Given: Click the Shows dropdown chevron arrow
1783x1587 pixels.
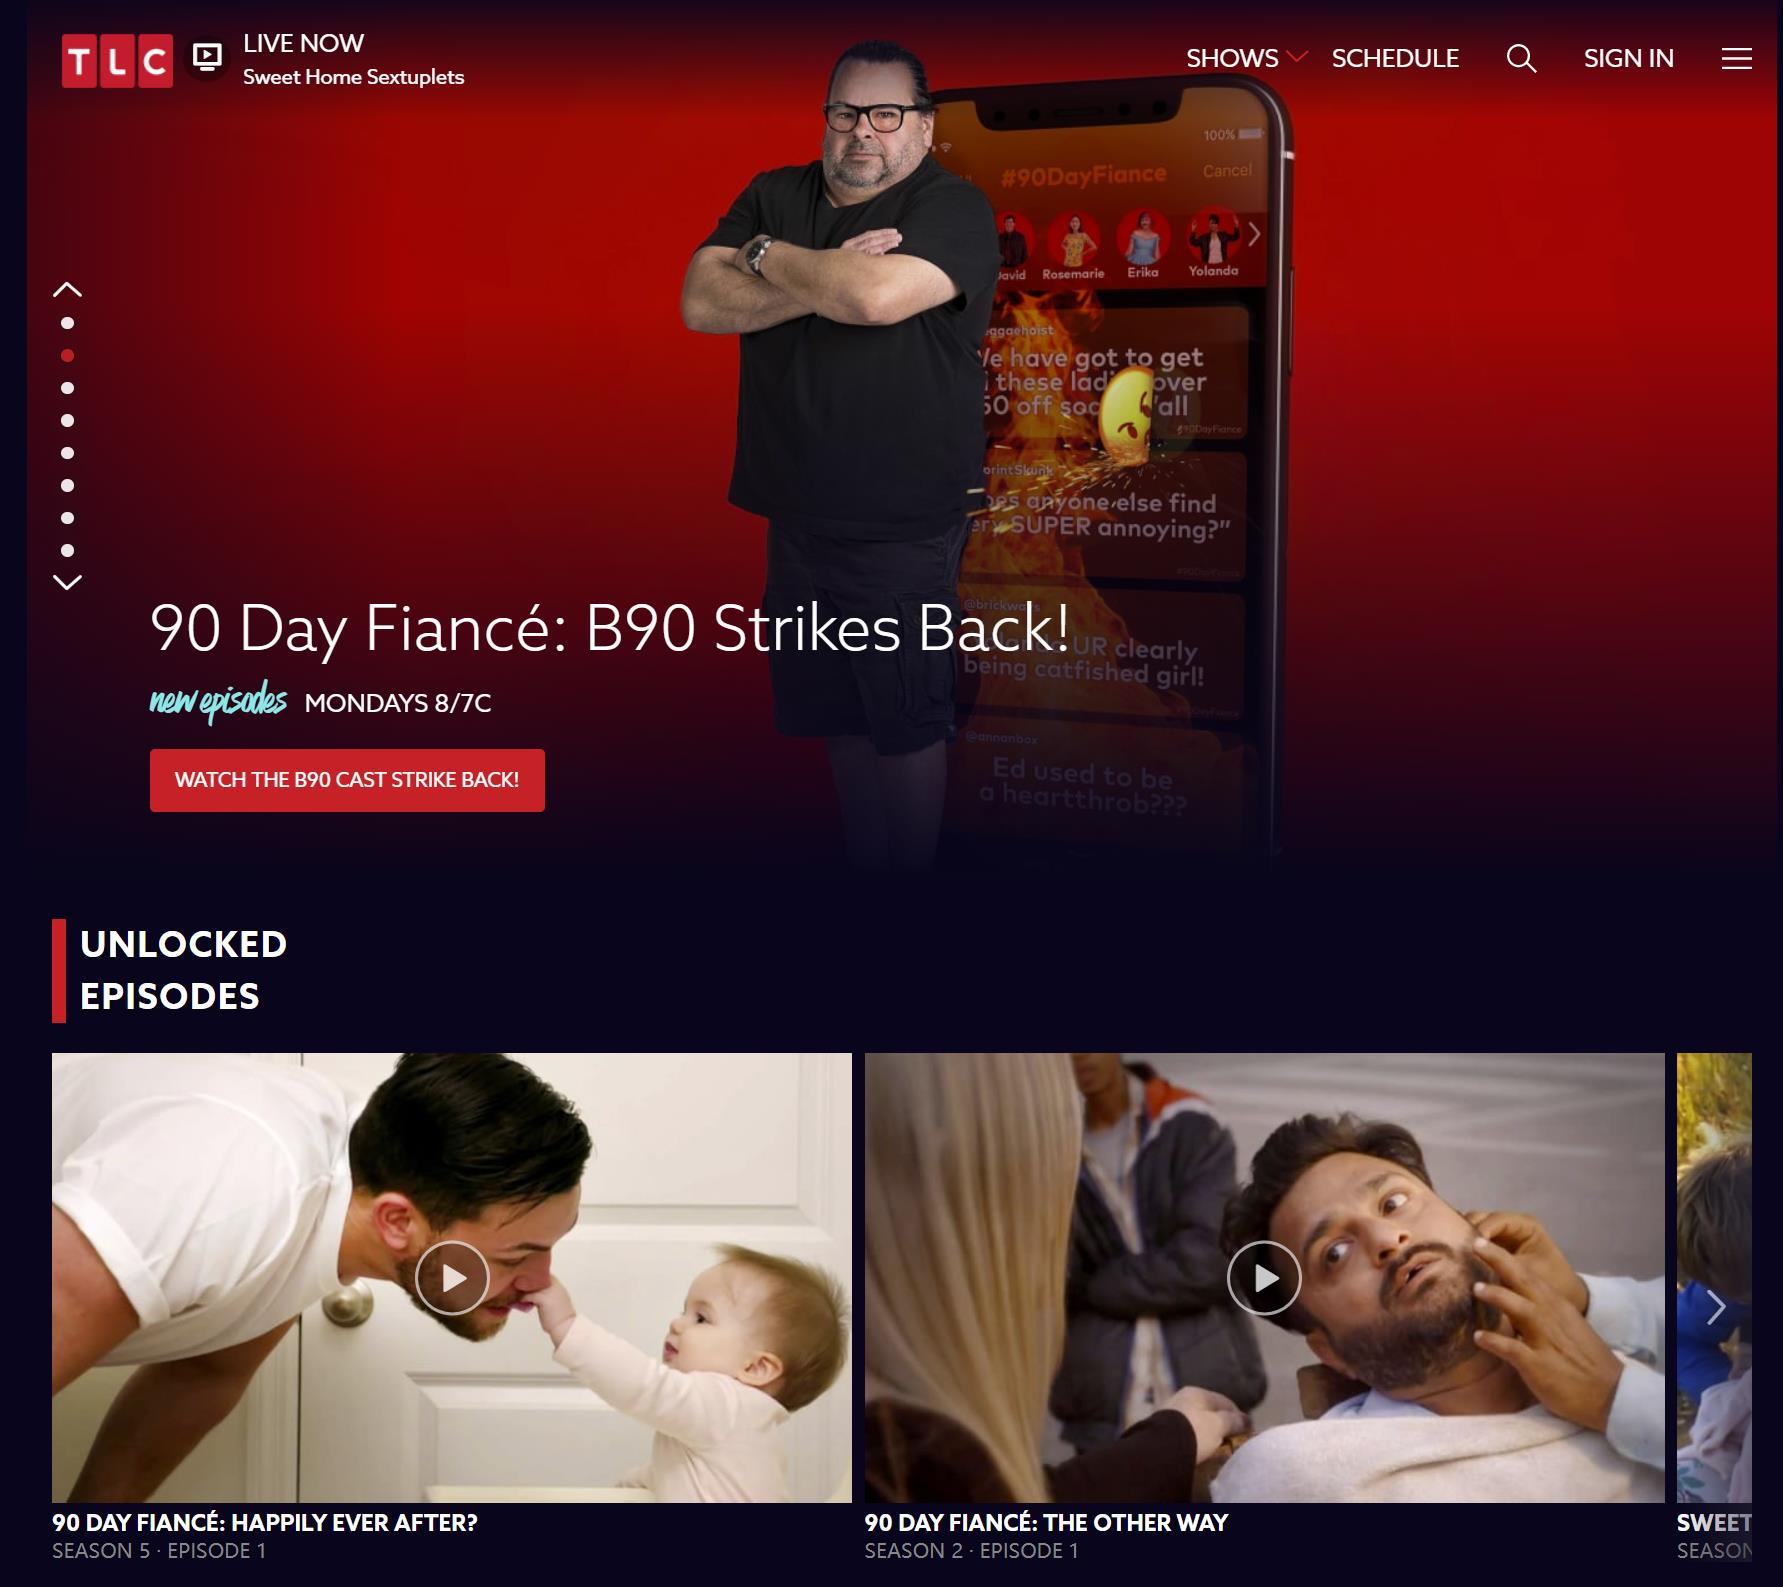Looking at the screenshot, I should click(x=1297, y=56).
